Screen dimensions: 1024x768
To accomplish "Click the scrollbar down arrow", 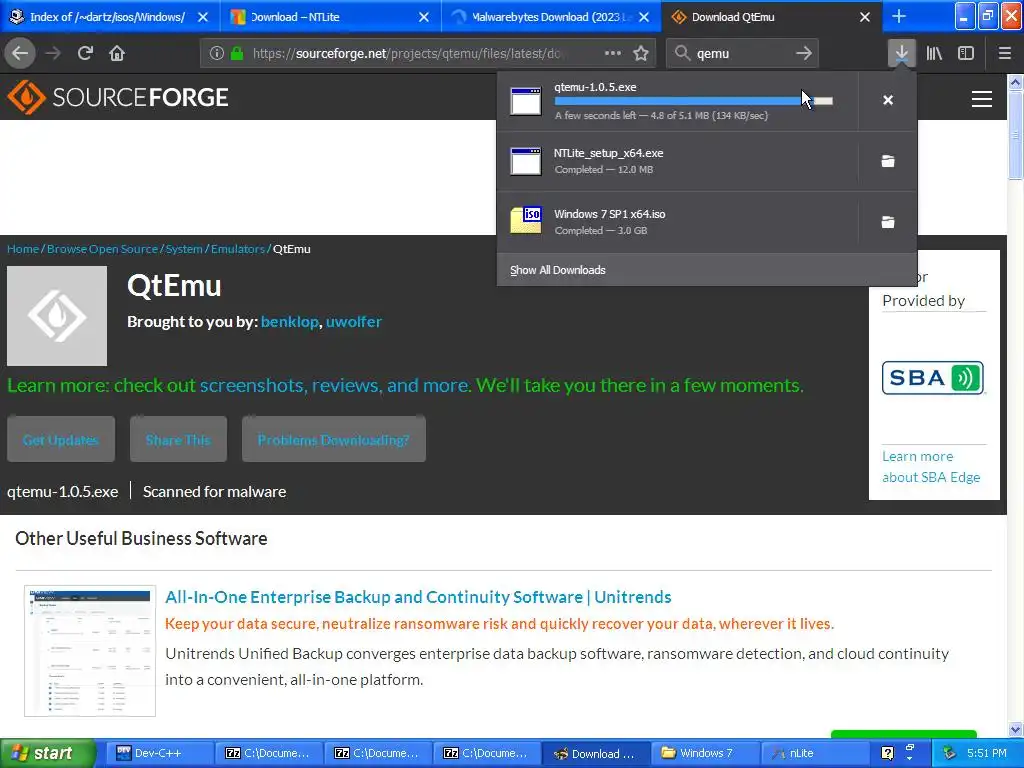I will tap(1016, 729).
